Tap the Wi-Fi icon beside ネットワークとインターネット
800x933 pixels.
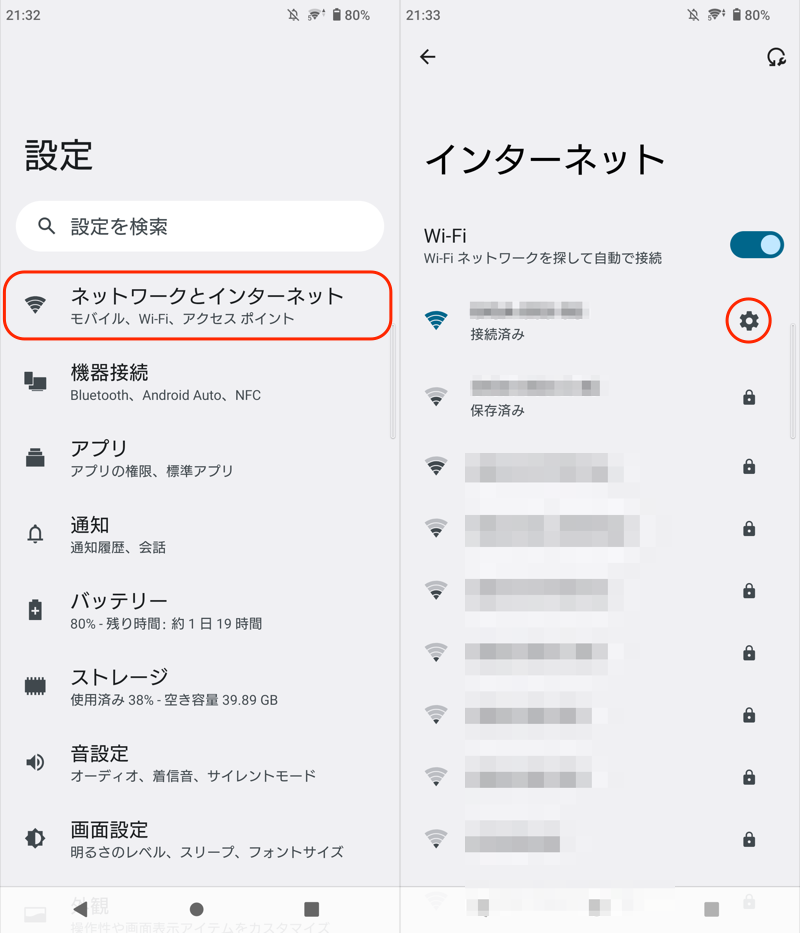click(36, 306)
